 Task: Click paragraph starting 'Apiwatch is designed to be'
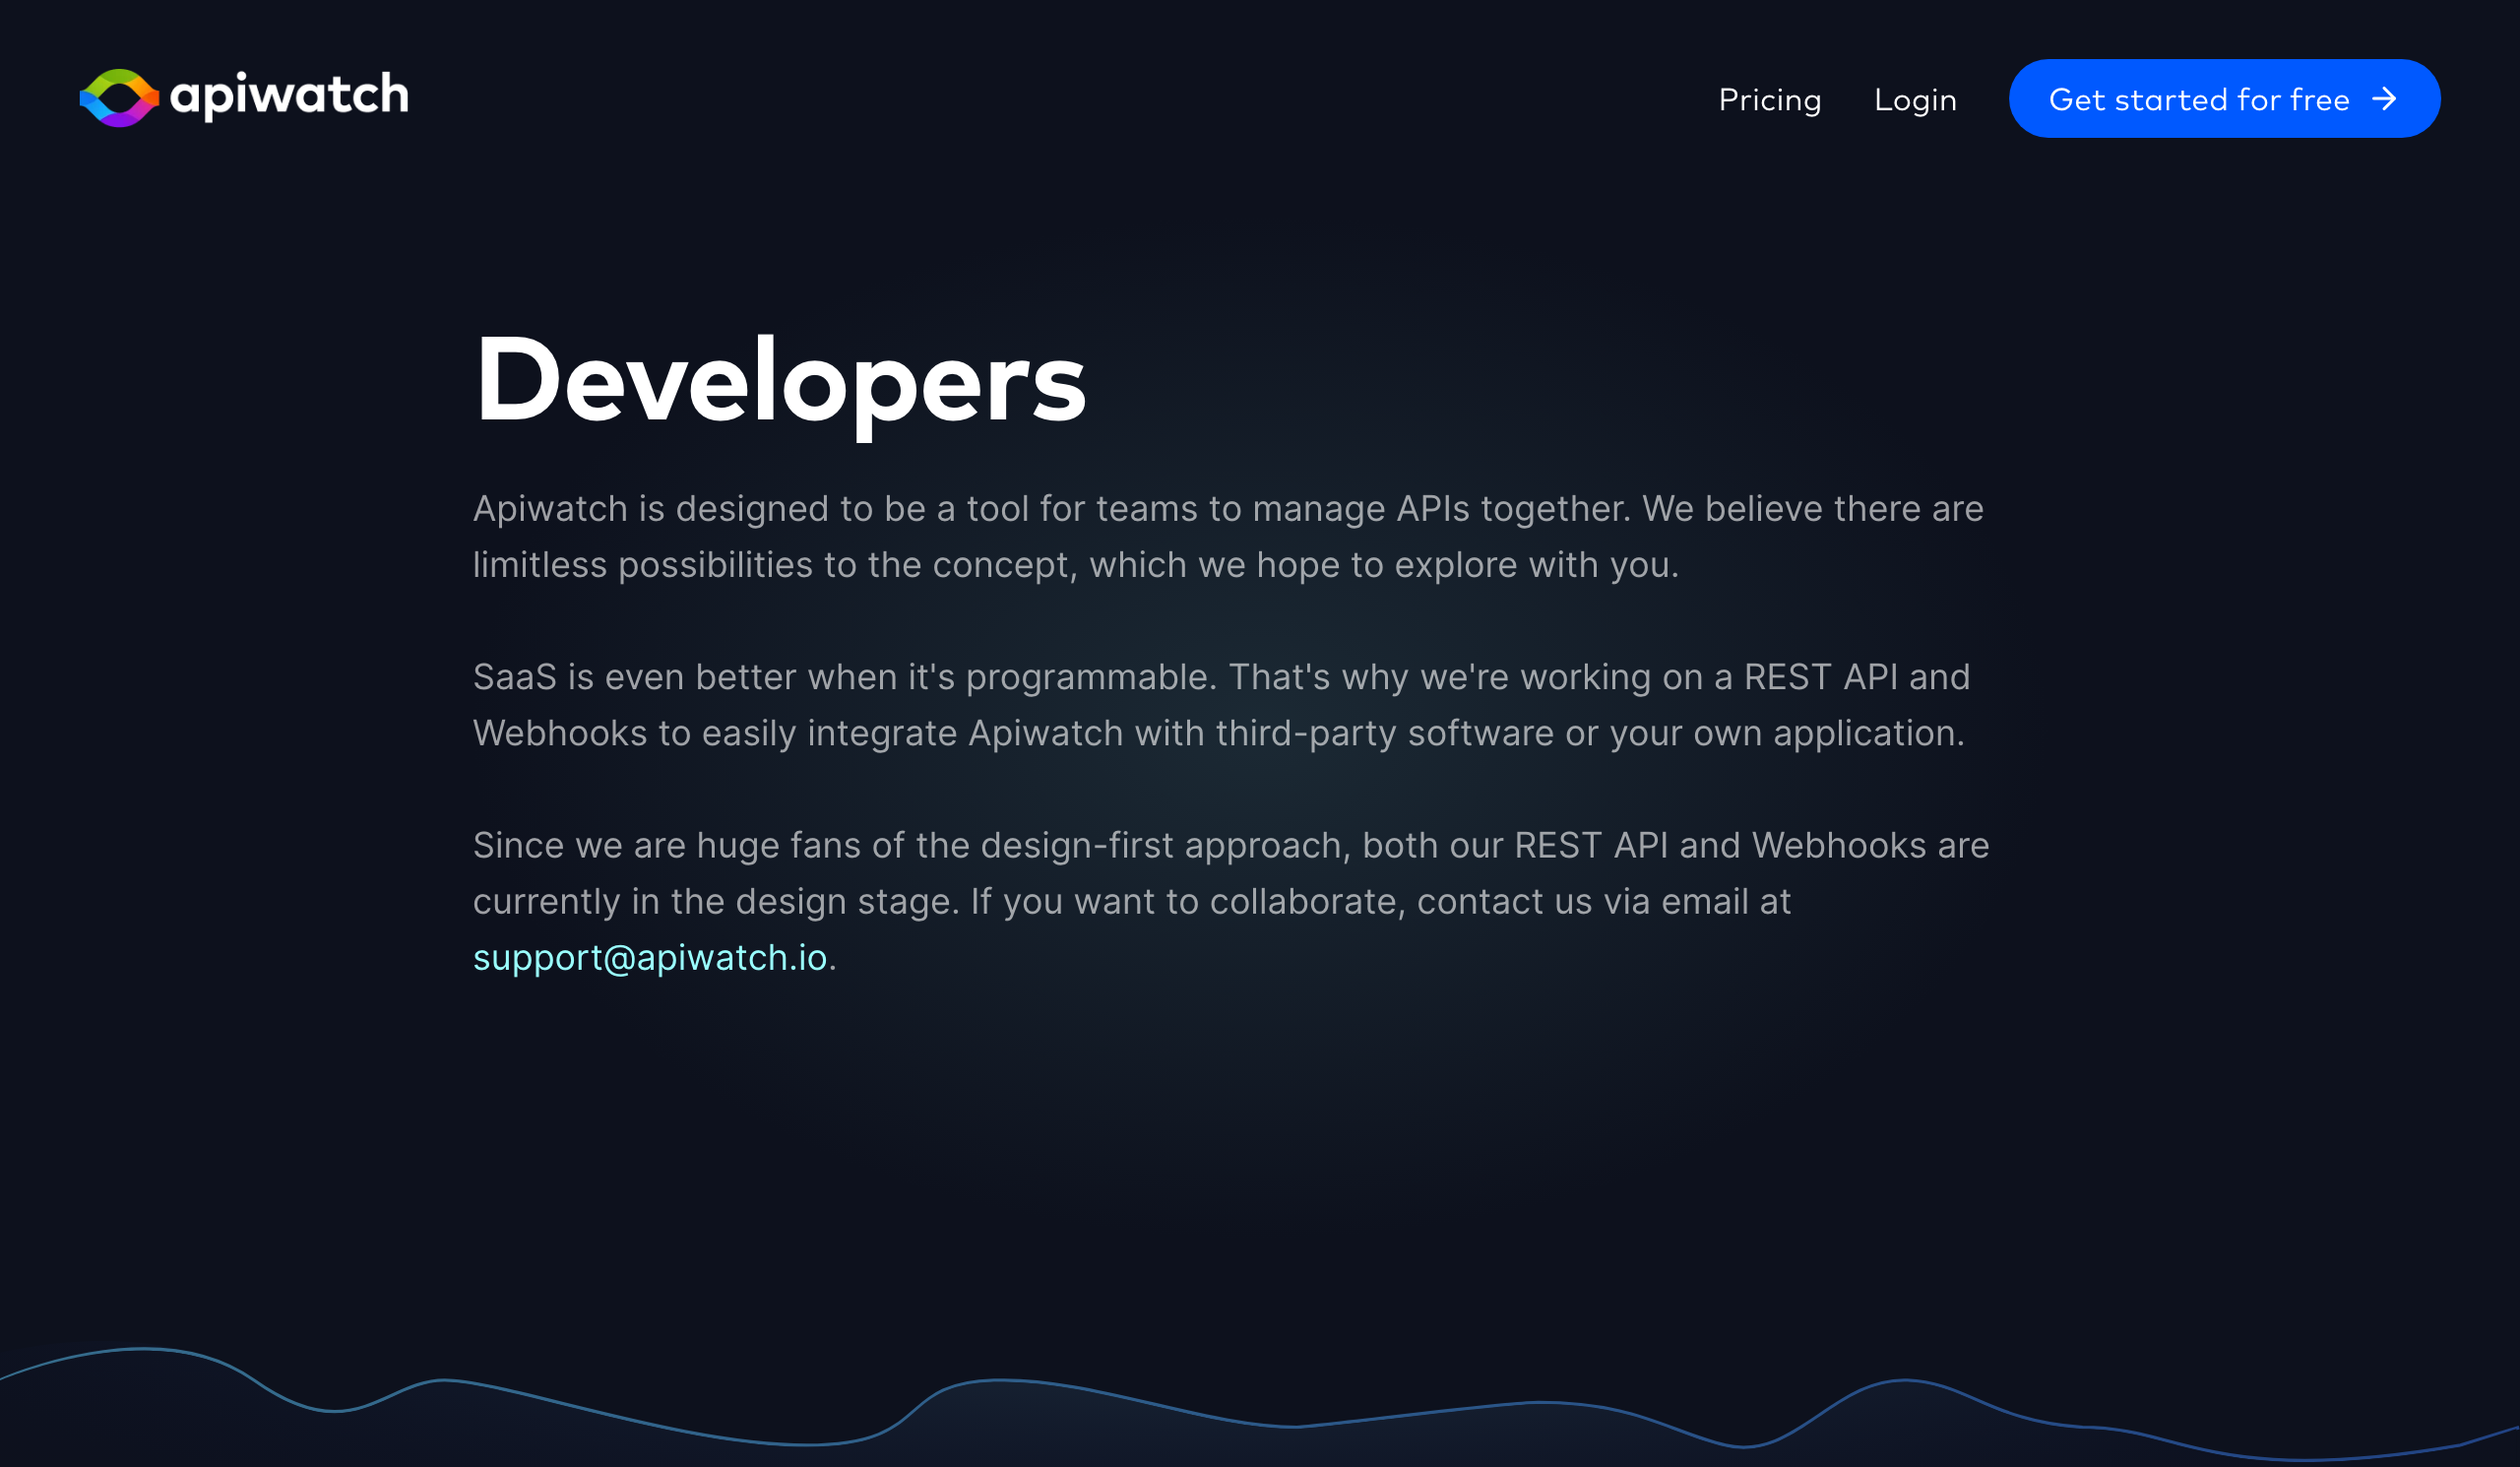tap(1227, 536)
